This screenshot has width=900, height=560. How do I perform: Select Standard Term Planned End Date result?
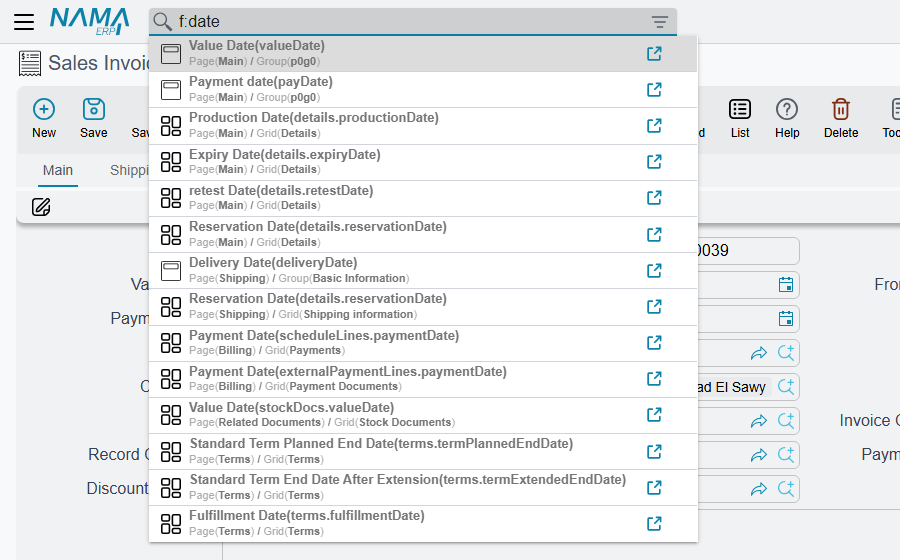[423, 451]
